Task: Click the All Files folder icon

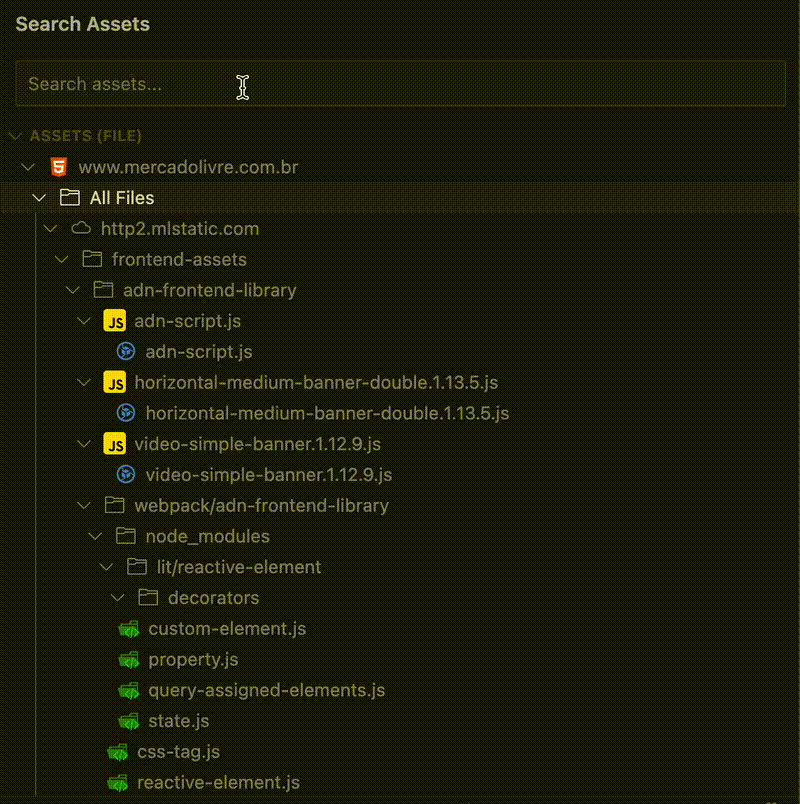Action: [x=70, y=197]
